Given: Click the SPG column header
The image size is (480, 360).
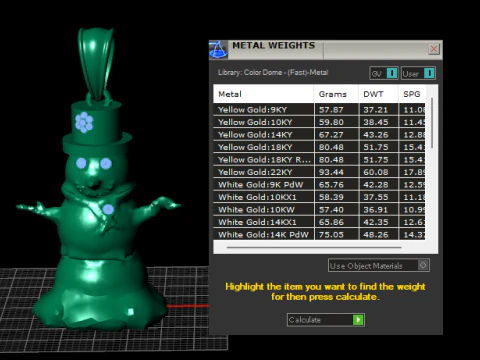Looking at the screenshot, I should [412, 94].
